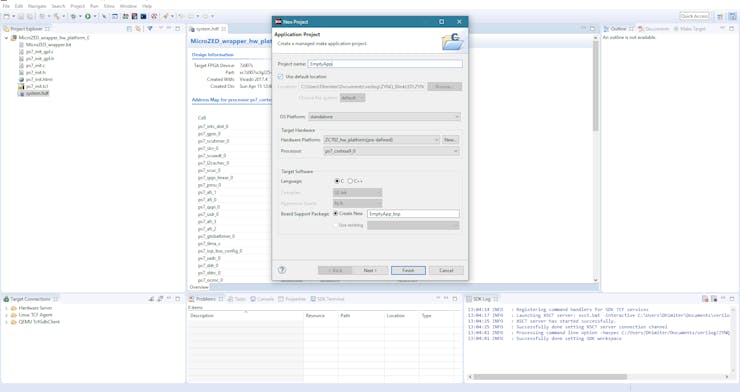This screenshot has height=392, width=740.
Task: Open the OS Platform dropdown
Action: 384,117
